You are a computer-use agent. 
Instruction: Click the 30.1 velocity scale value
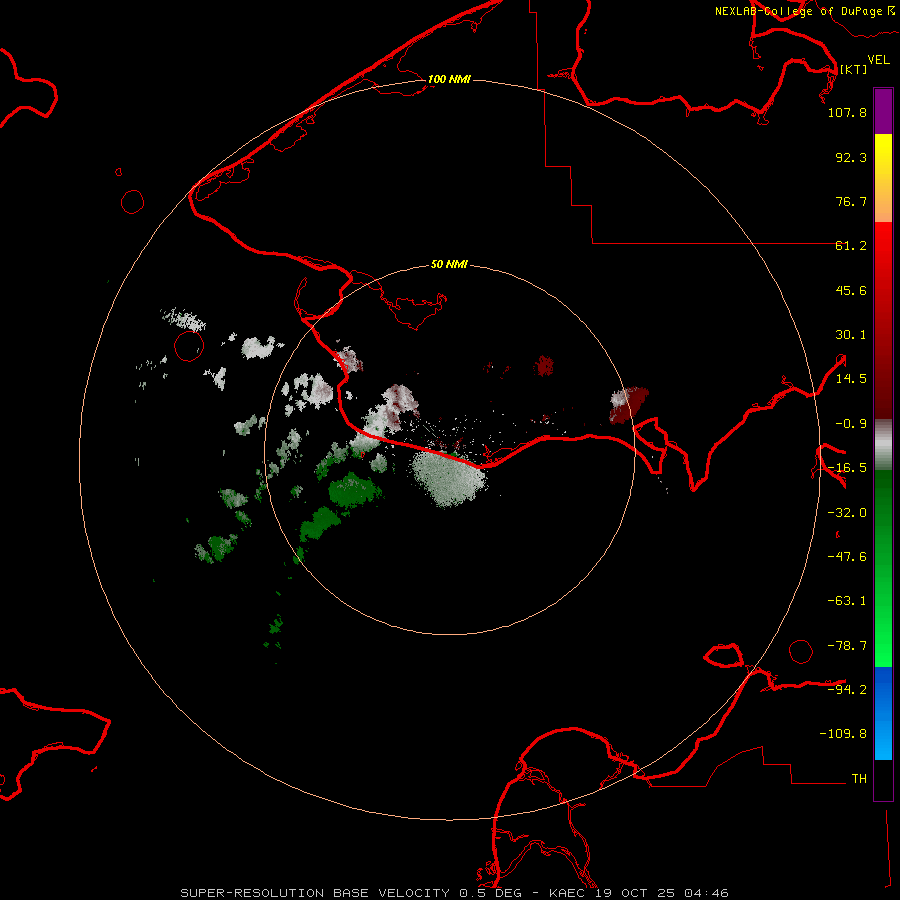[851, 335]
